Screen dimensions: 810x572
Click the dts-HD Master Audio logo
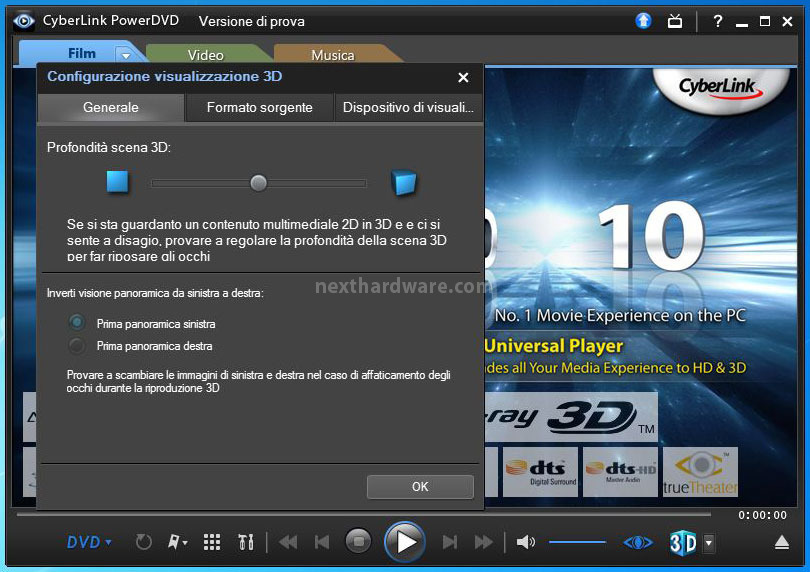tap(620, 472)
